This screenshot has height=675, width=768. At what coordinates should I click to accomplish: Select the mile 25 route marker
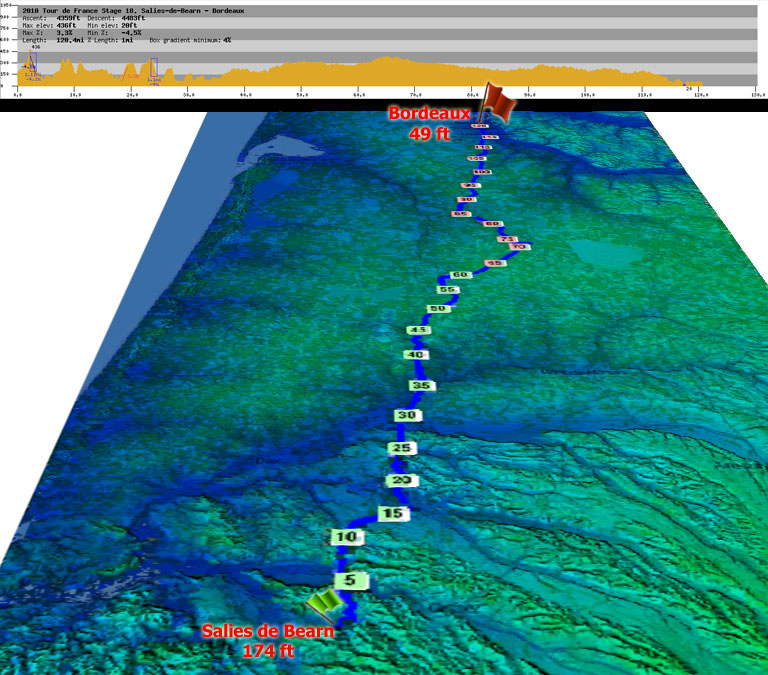click(x=402, y=448)
